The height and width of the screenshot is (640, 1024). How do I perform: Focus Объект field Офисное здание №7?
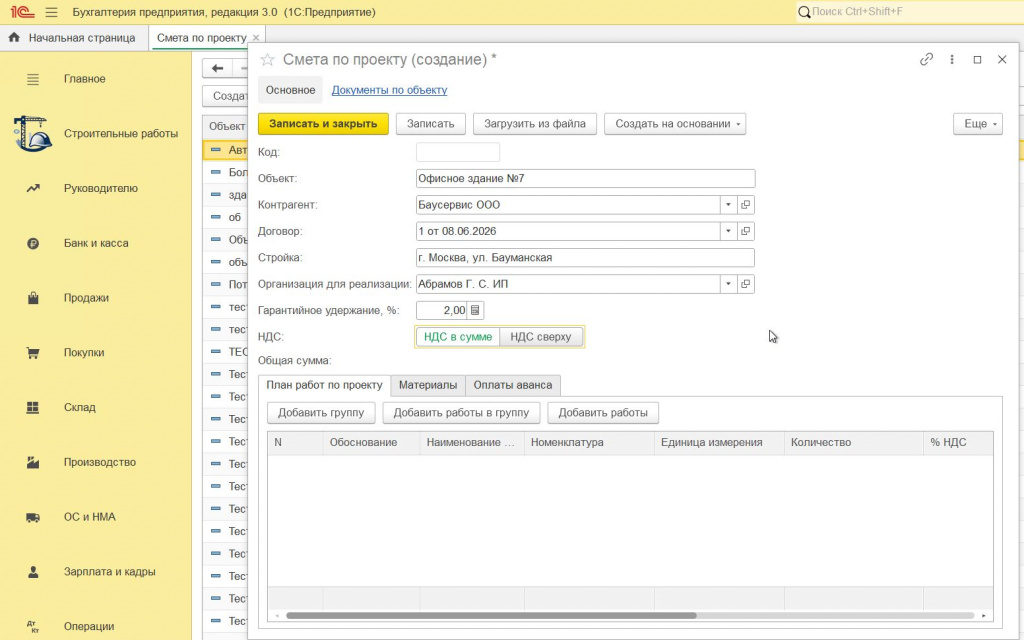[x=585, y=178]
